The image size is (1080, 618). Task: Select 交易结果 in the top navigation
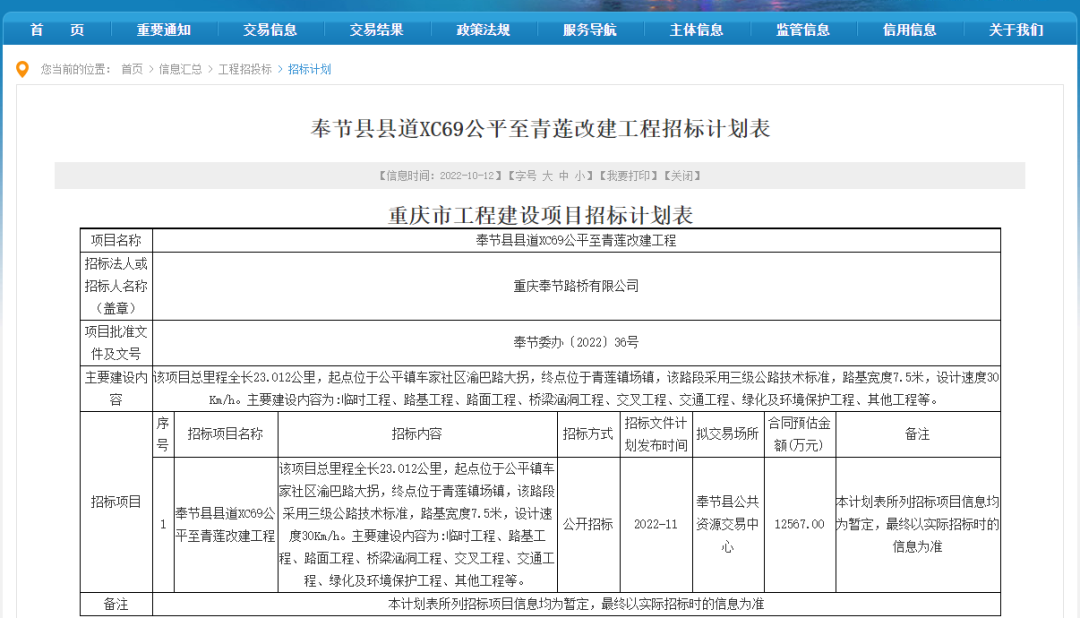[x=377, y=30]
